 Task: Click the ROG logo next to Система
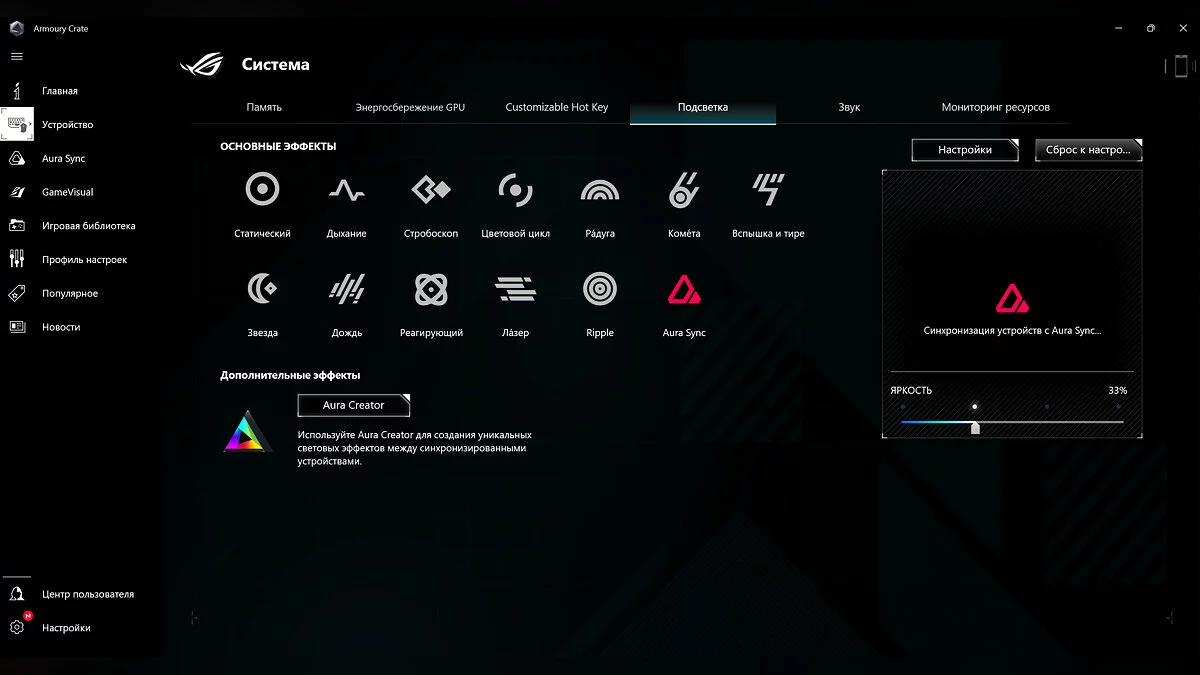point(202,65)
